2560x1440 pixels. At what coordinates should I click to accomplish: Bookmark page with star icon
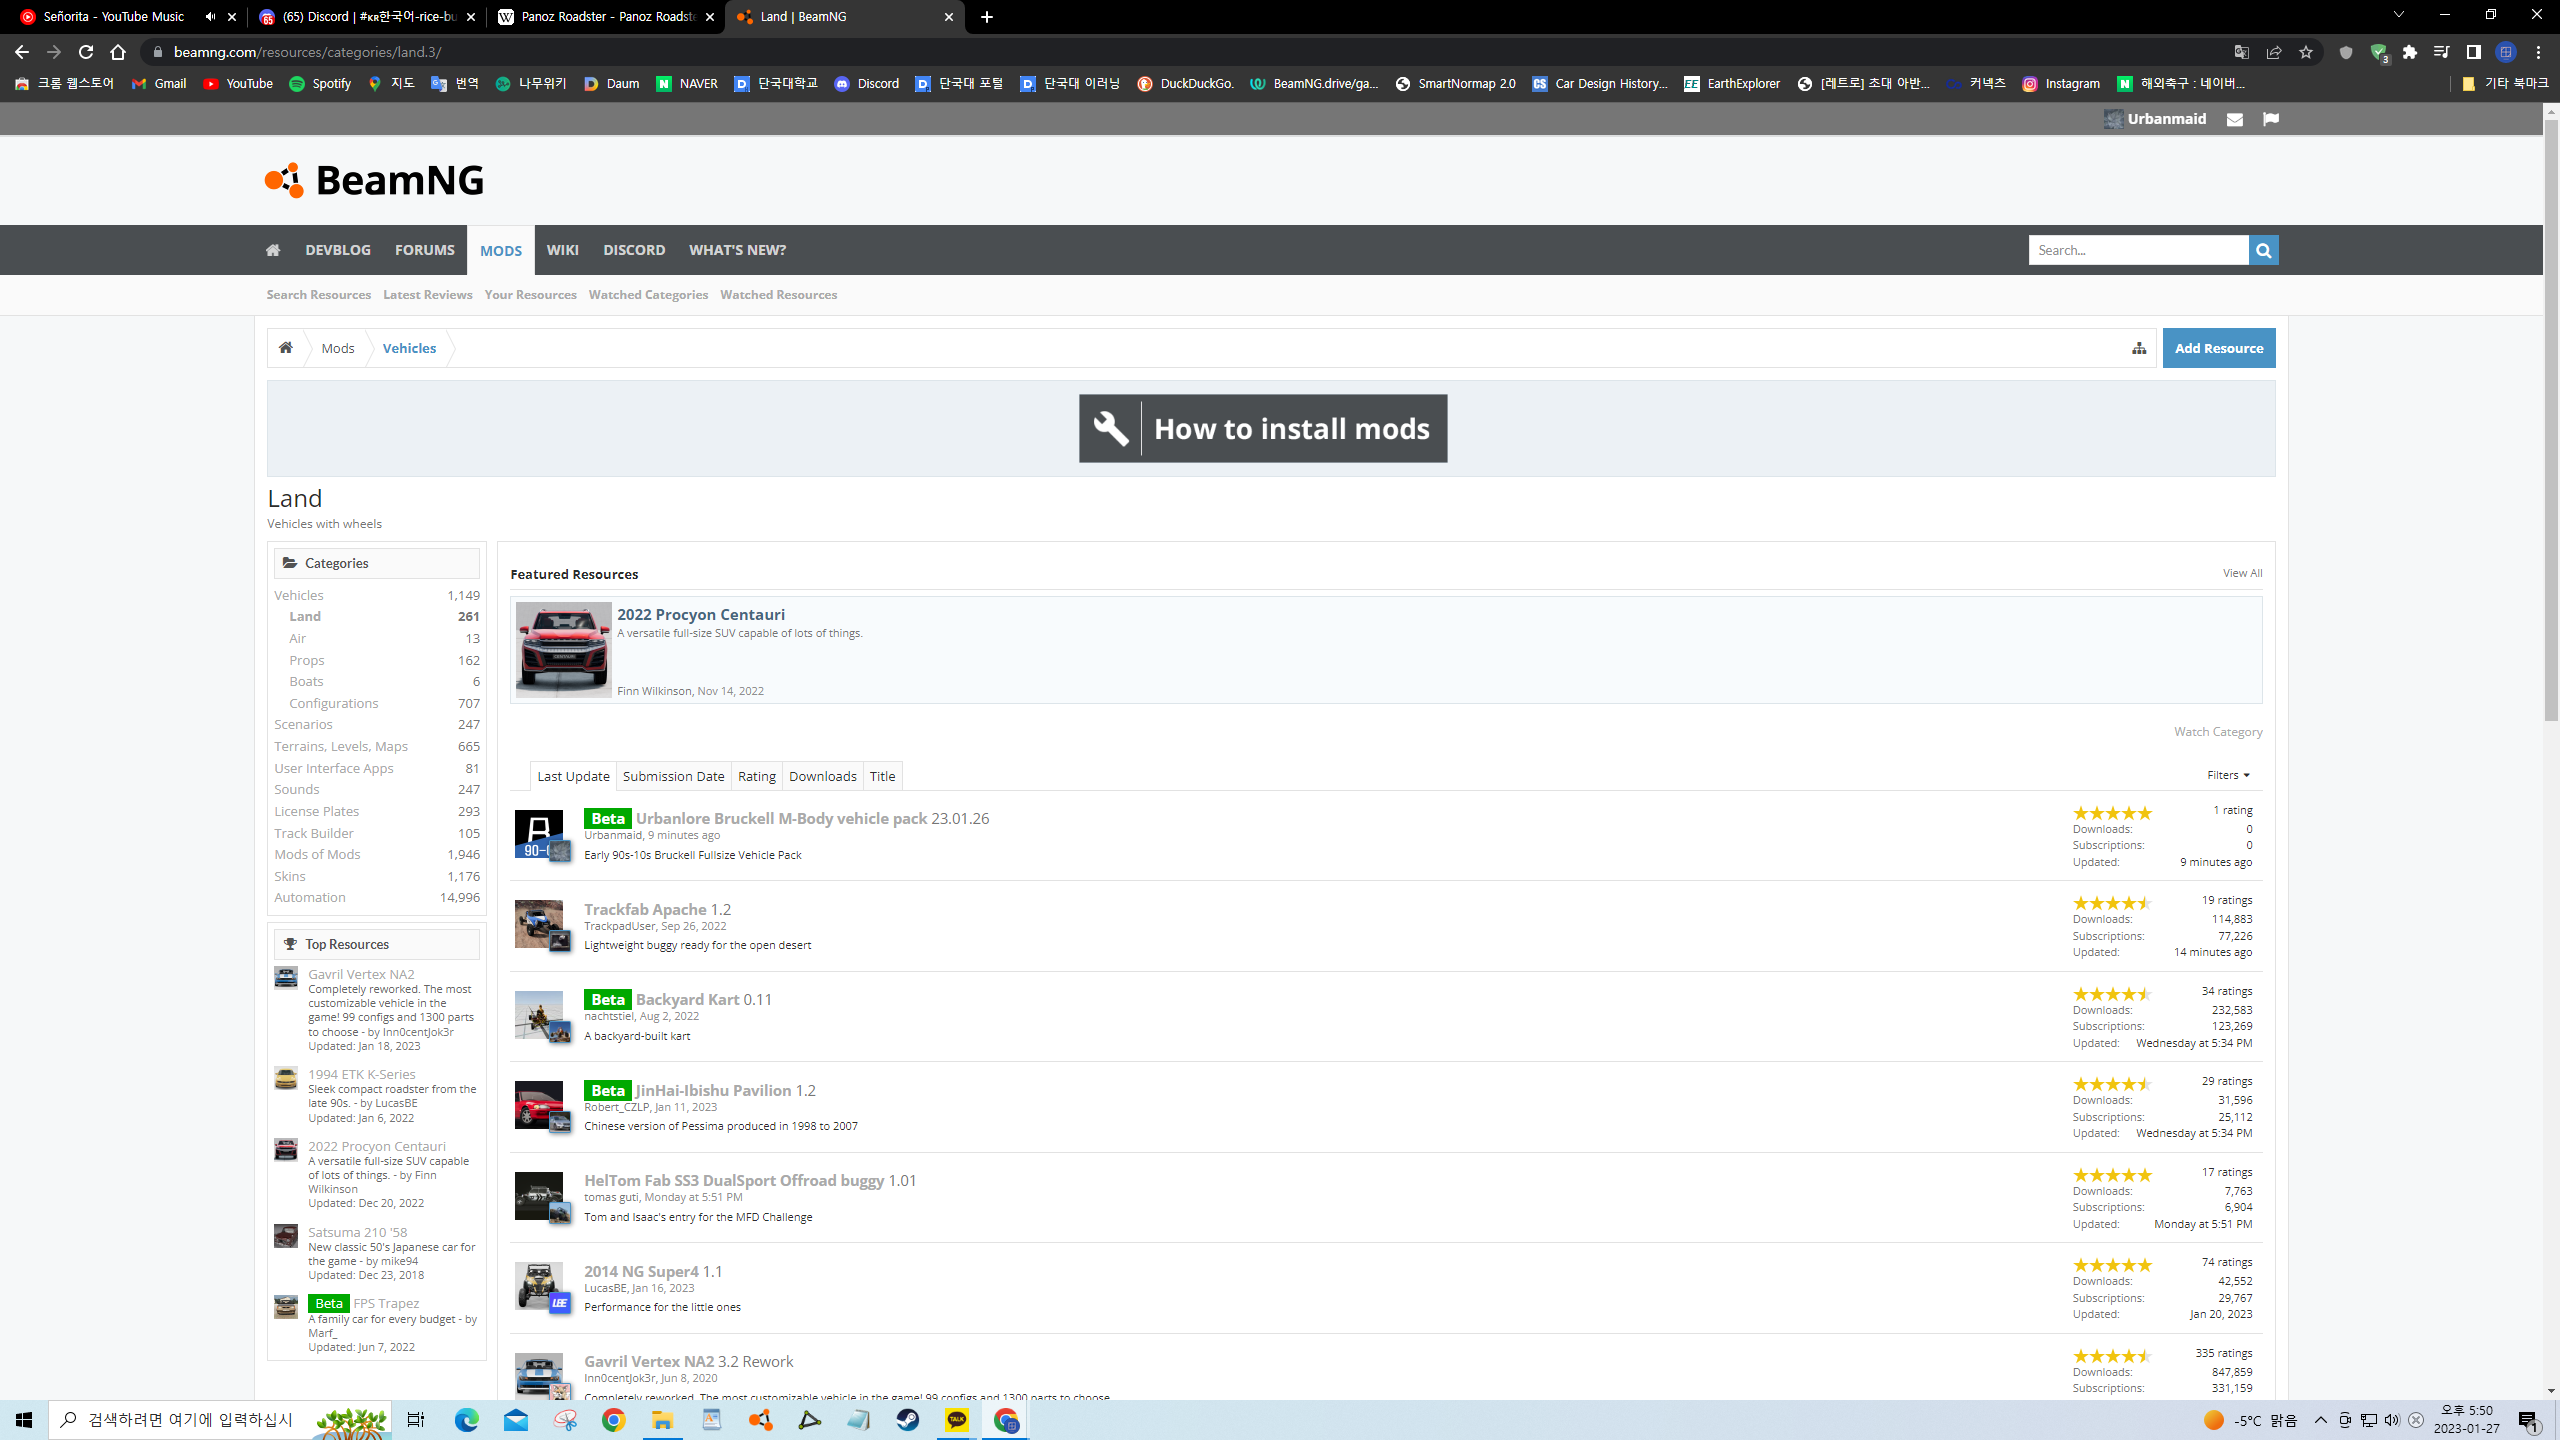pos(2306,52)
